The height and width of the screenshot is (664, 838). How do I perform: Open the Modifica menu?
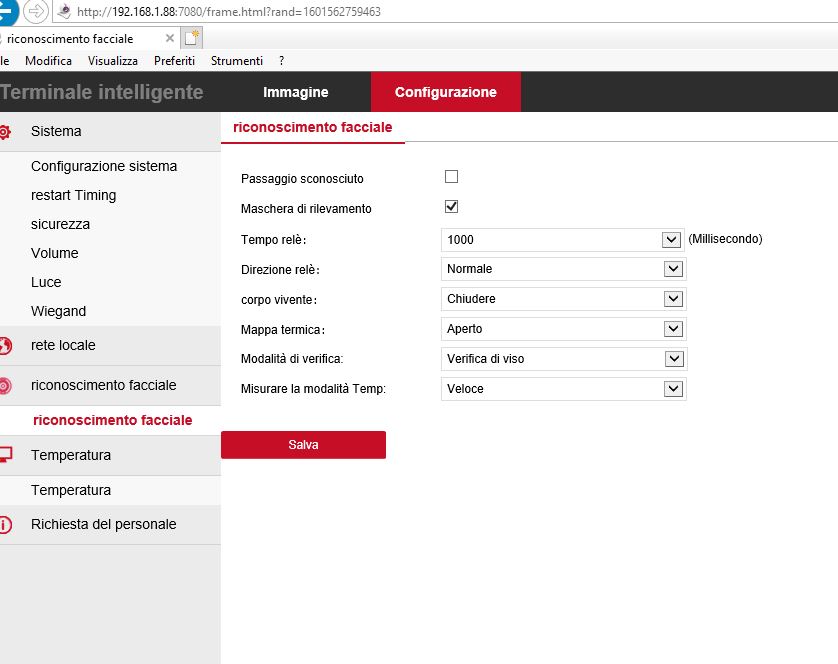[48, 61]
